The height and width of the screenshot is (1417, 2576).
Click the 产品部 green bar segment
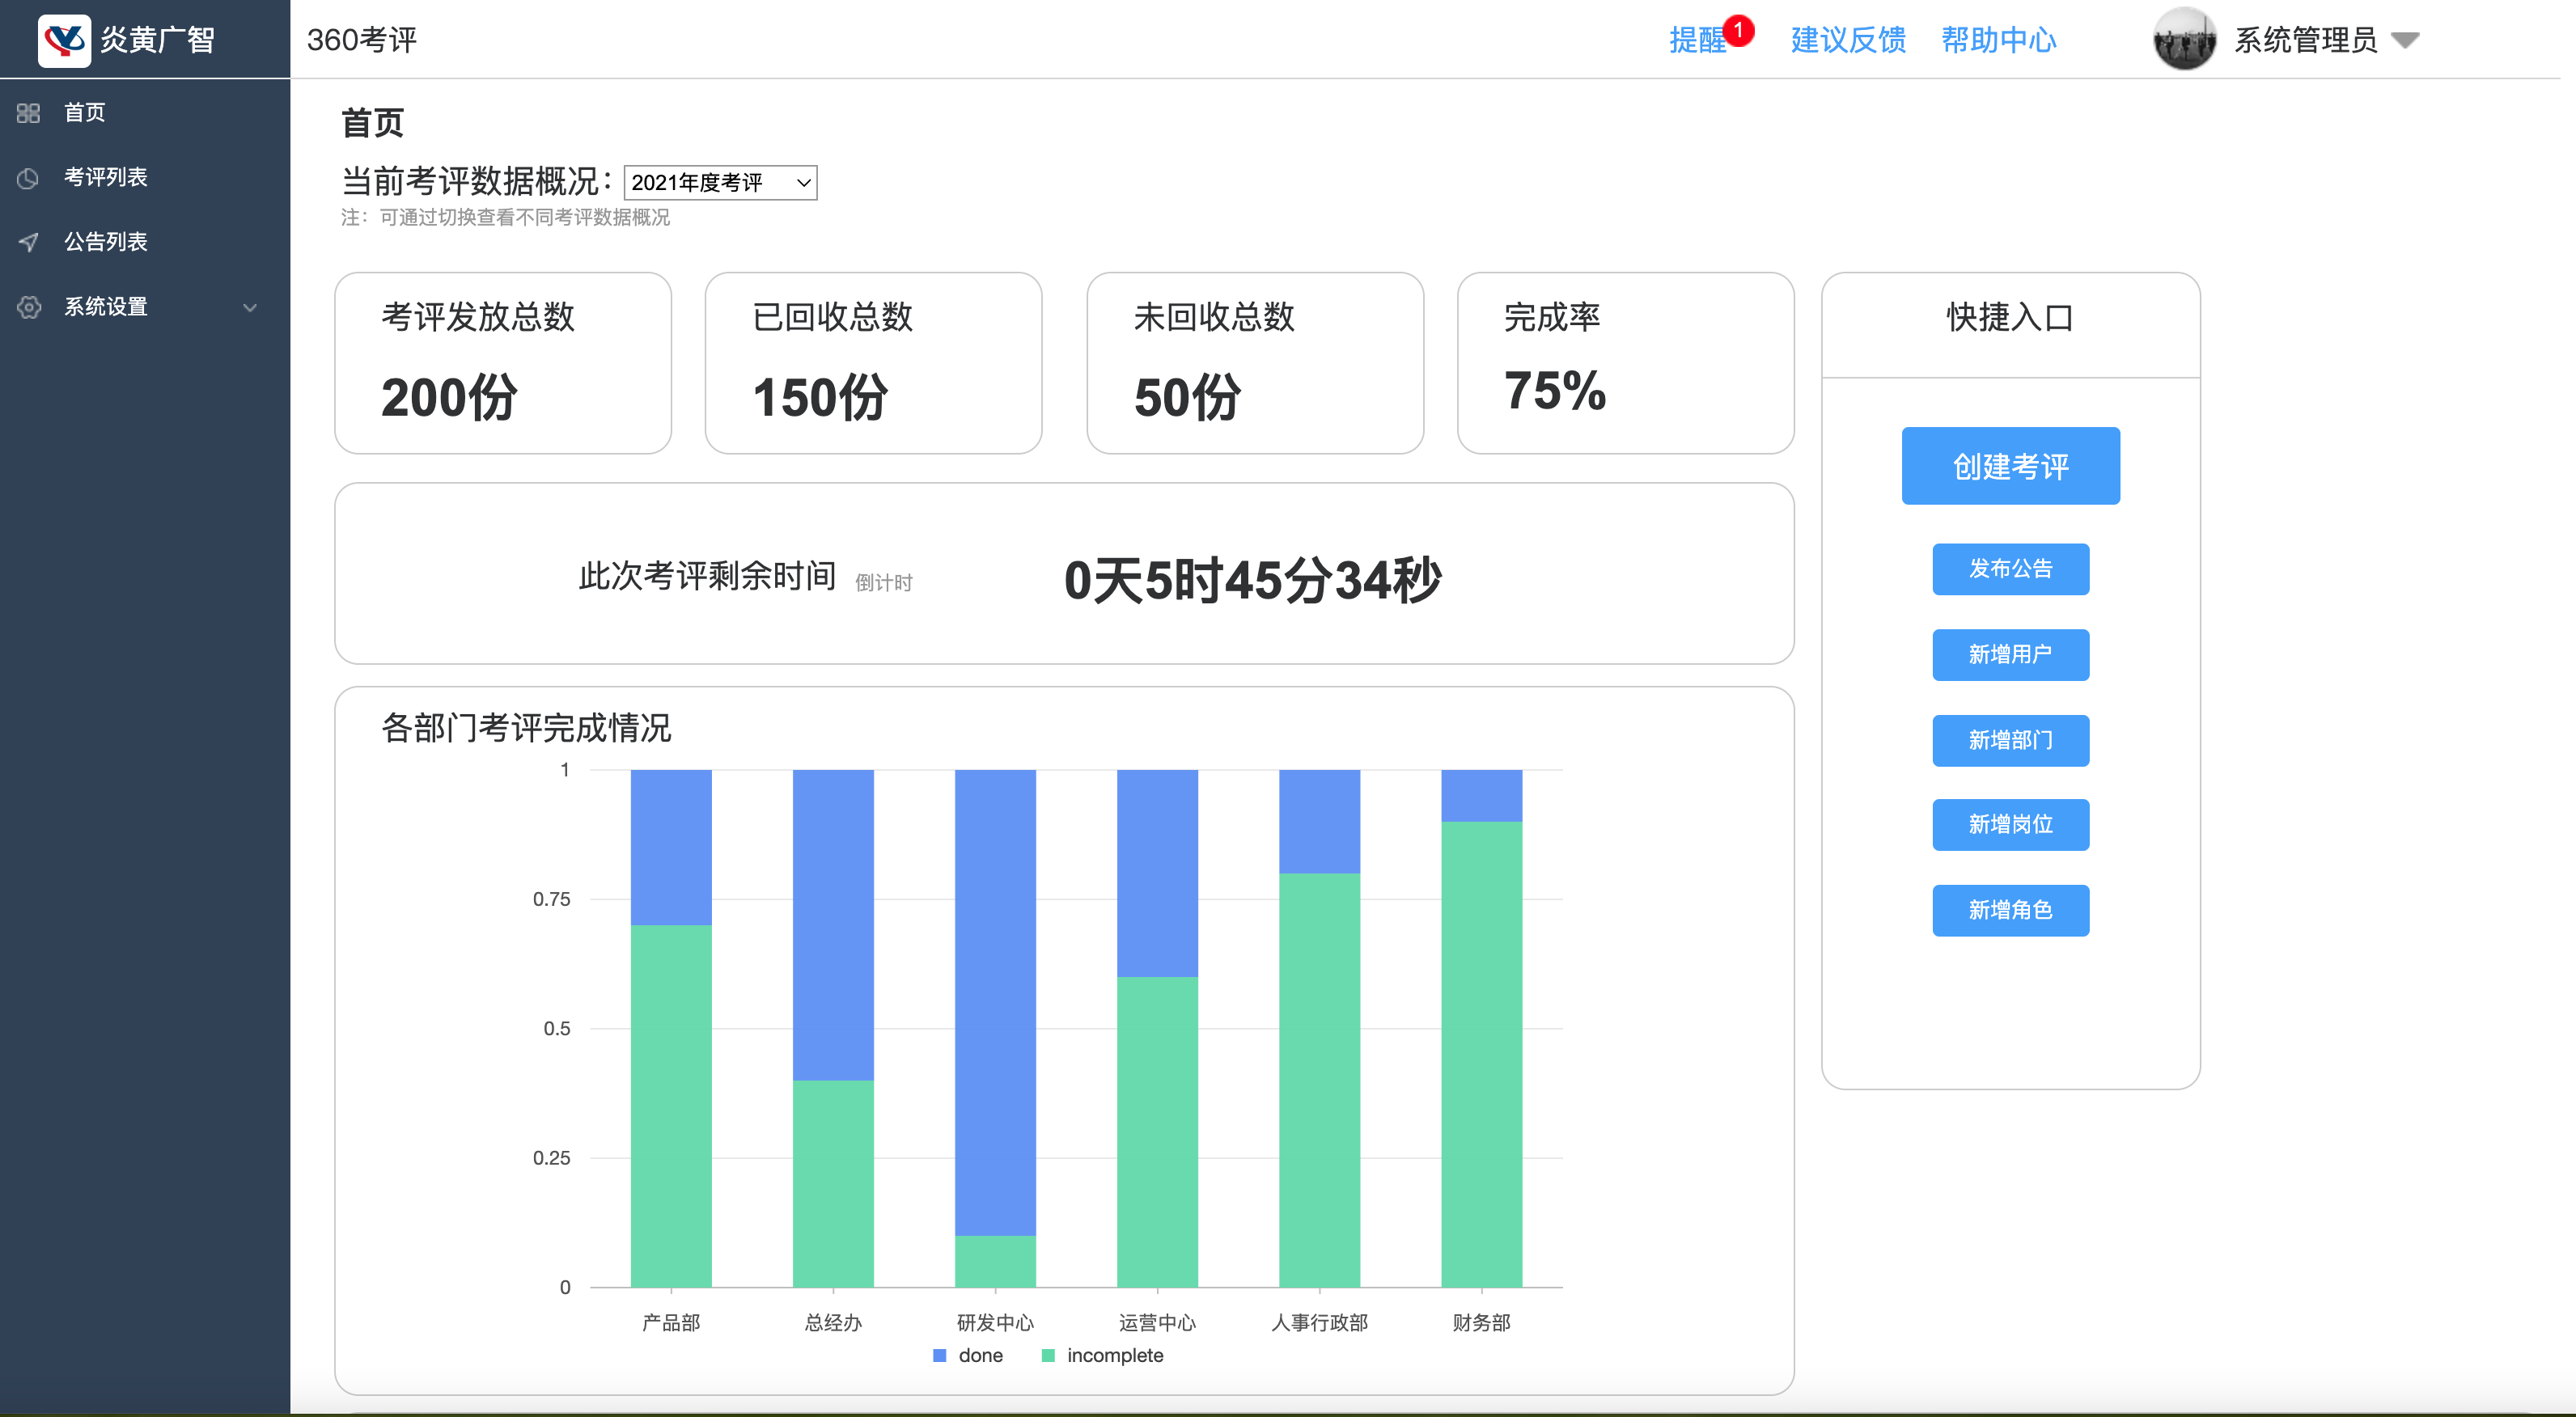point(671,1106)
